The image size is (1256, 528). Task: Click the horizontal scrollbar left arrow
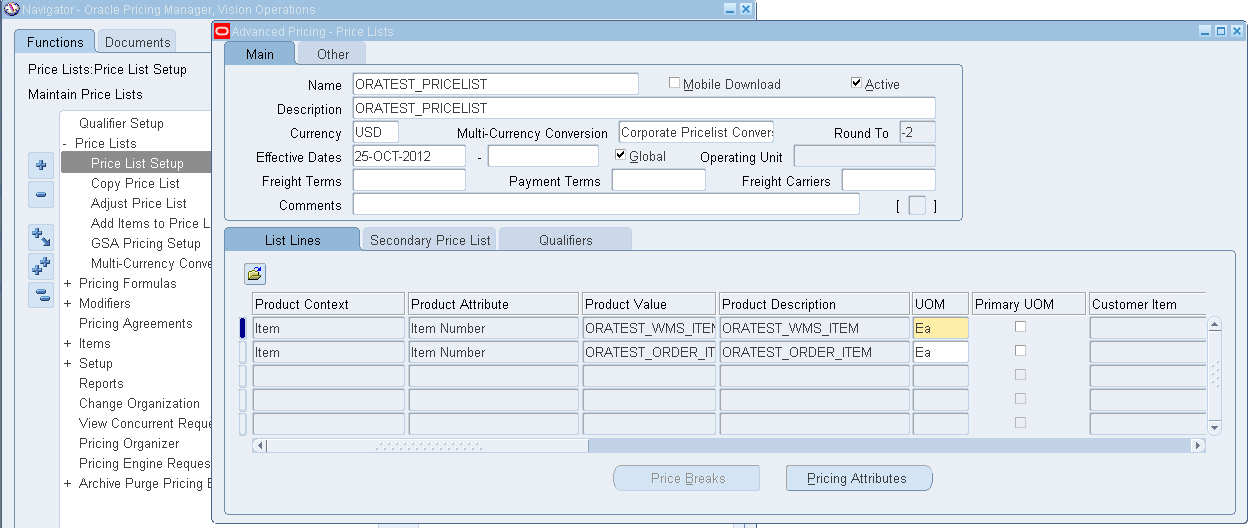pos(260,446)
